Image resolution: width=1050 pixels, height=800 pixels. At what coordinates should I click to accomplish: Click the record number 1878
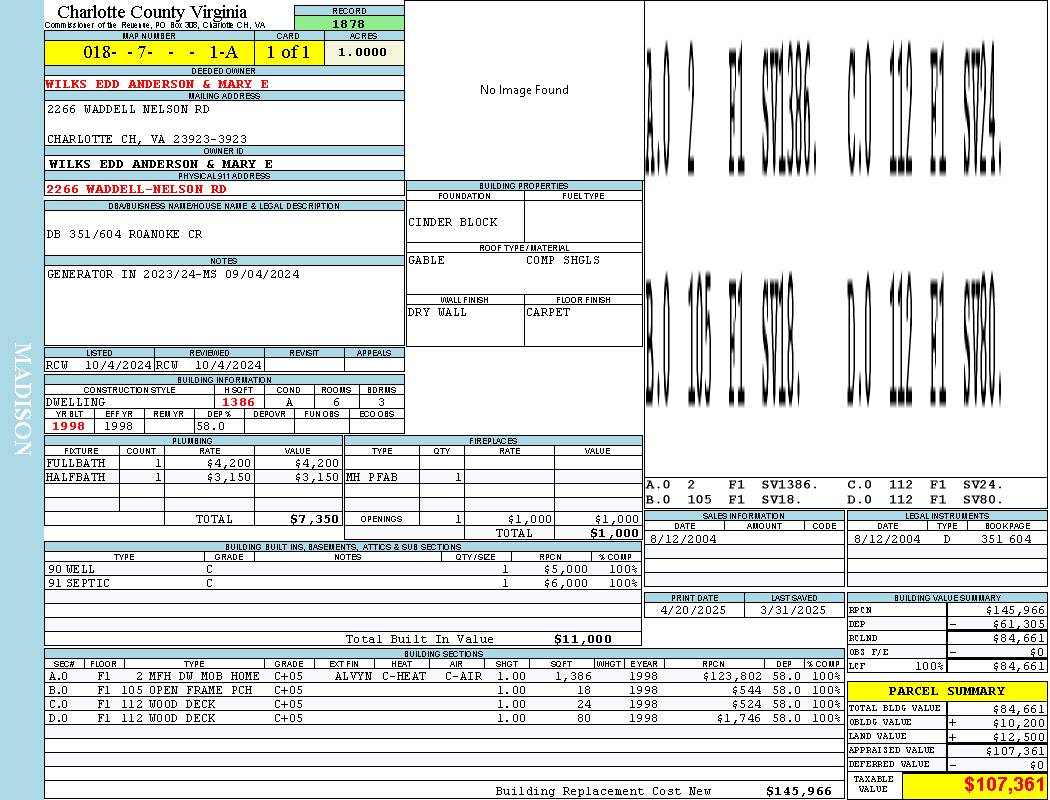point(349,23)
